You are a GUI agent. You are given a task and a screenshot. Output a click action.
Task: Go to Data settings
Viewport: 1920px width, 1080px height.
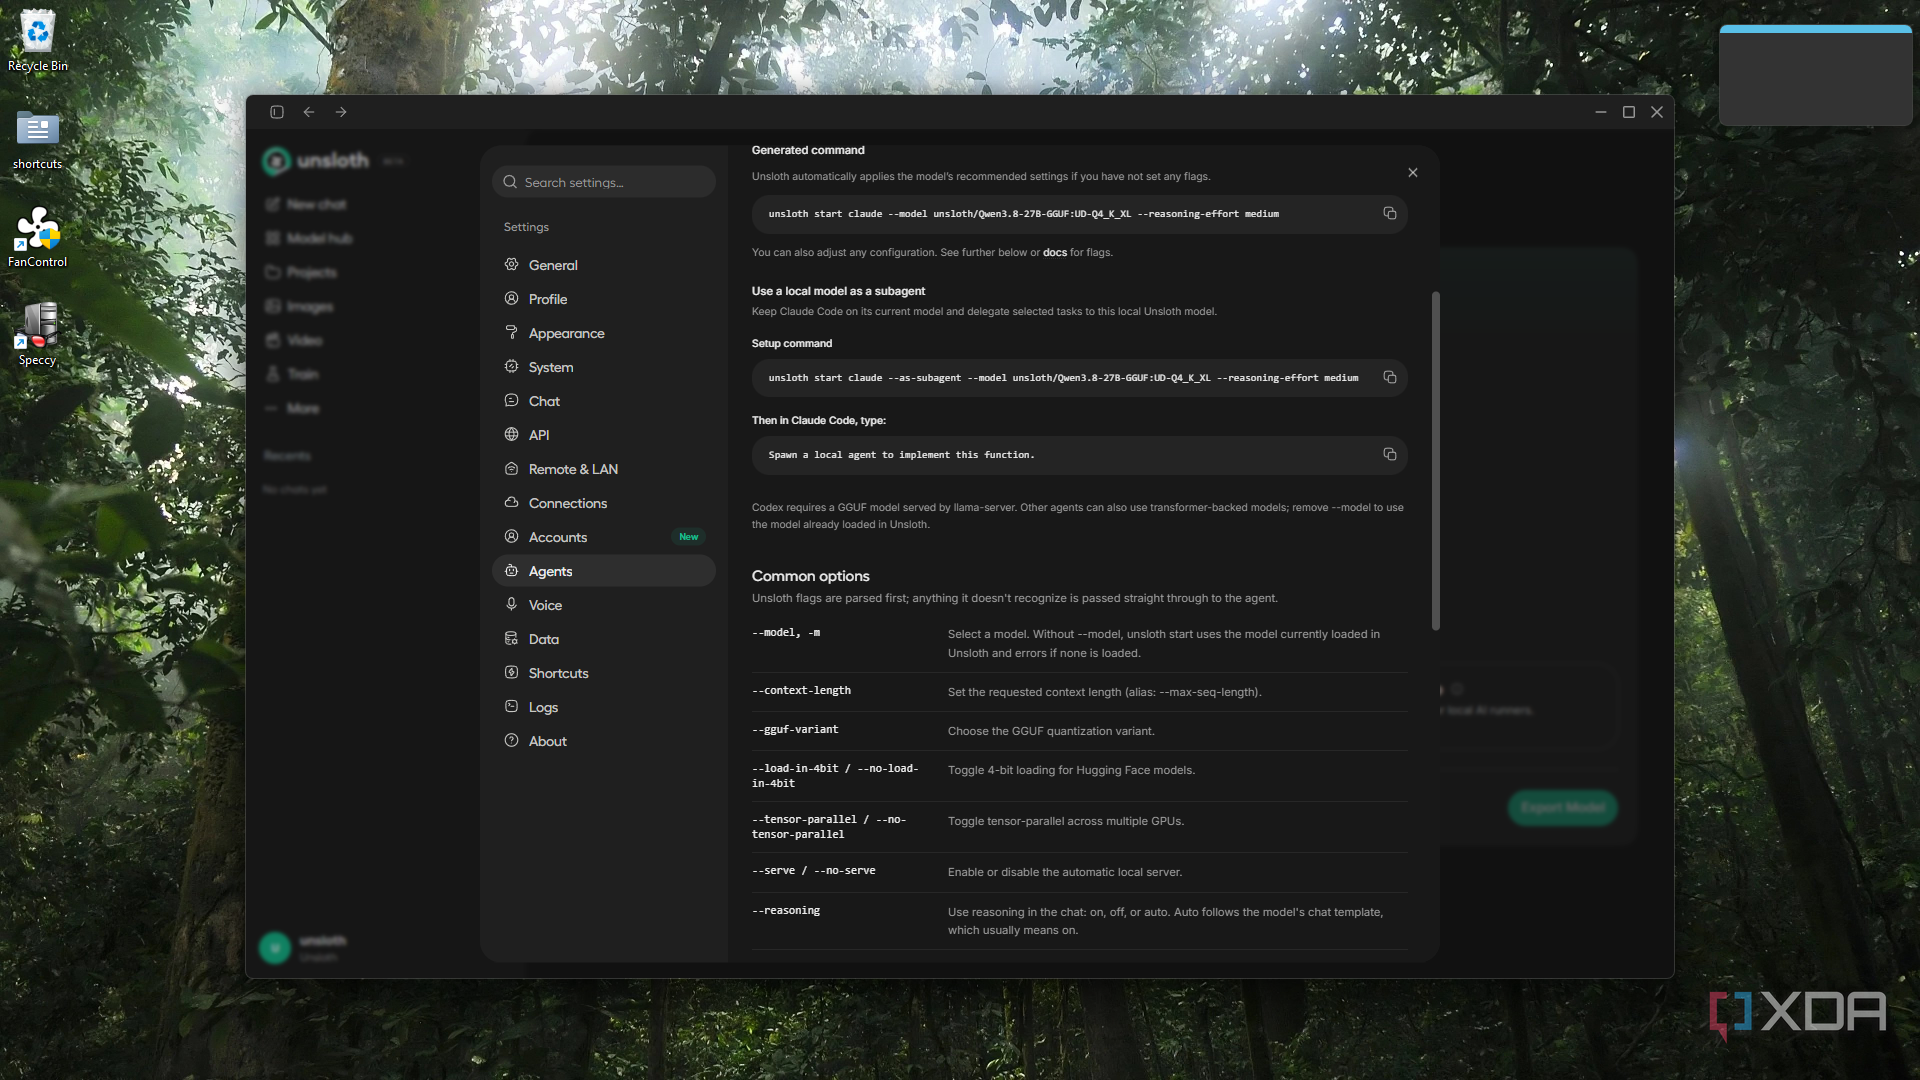(x=604, y=639)
